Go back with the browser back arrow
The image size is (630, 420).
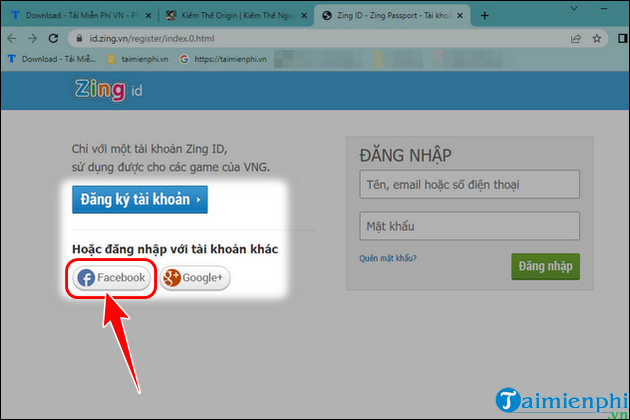pos(12,39)
